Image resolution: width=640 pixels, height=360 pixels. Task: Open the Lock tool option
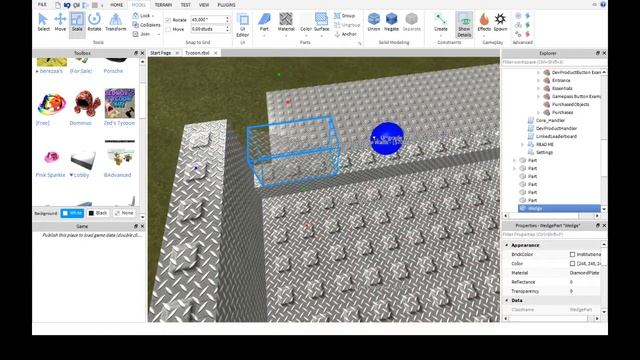tap(143, 16)
